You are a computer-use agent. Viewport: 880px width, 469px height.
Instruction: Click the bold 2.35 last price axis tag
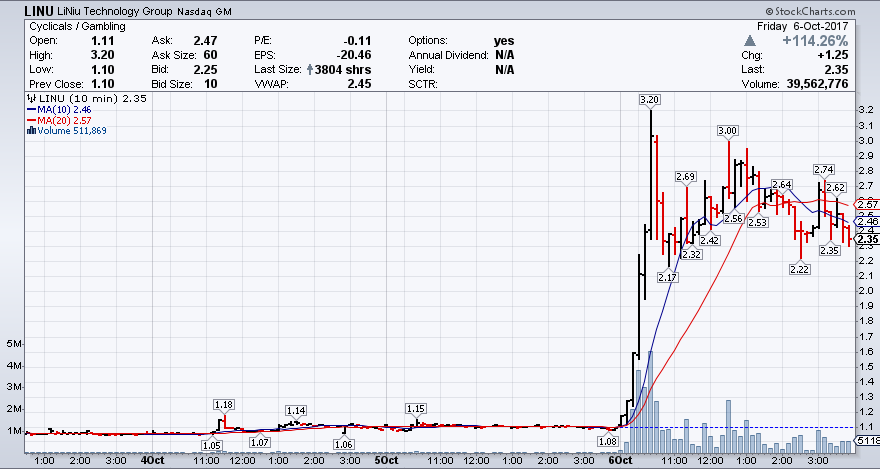[866, 240]
